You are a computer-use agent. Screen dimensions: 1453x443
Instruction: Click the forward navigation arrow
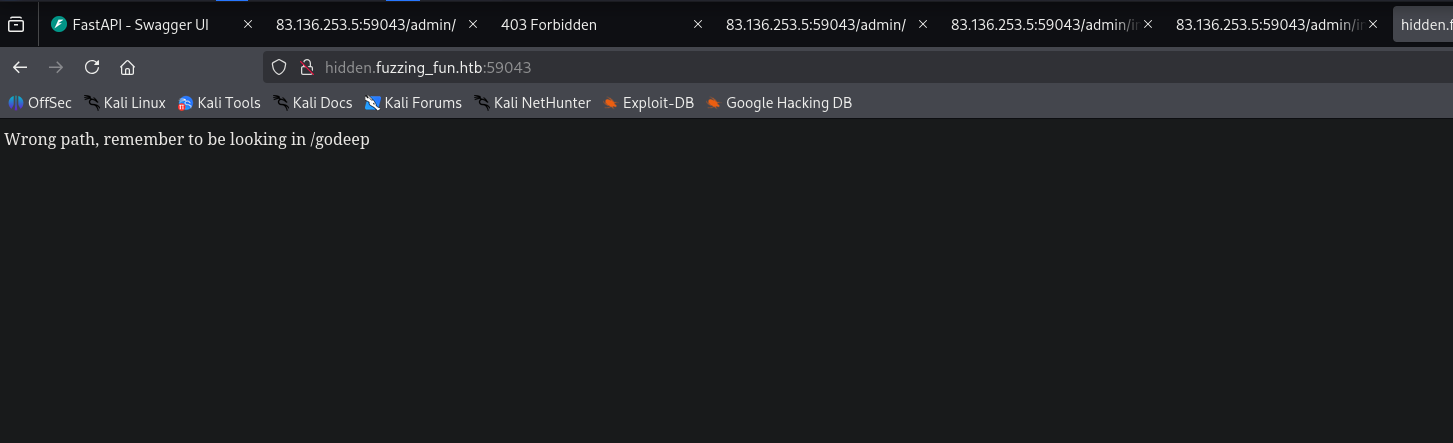point(56,68)
